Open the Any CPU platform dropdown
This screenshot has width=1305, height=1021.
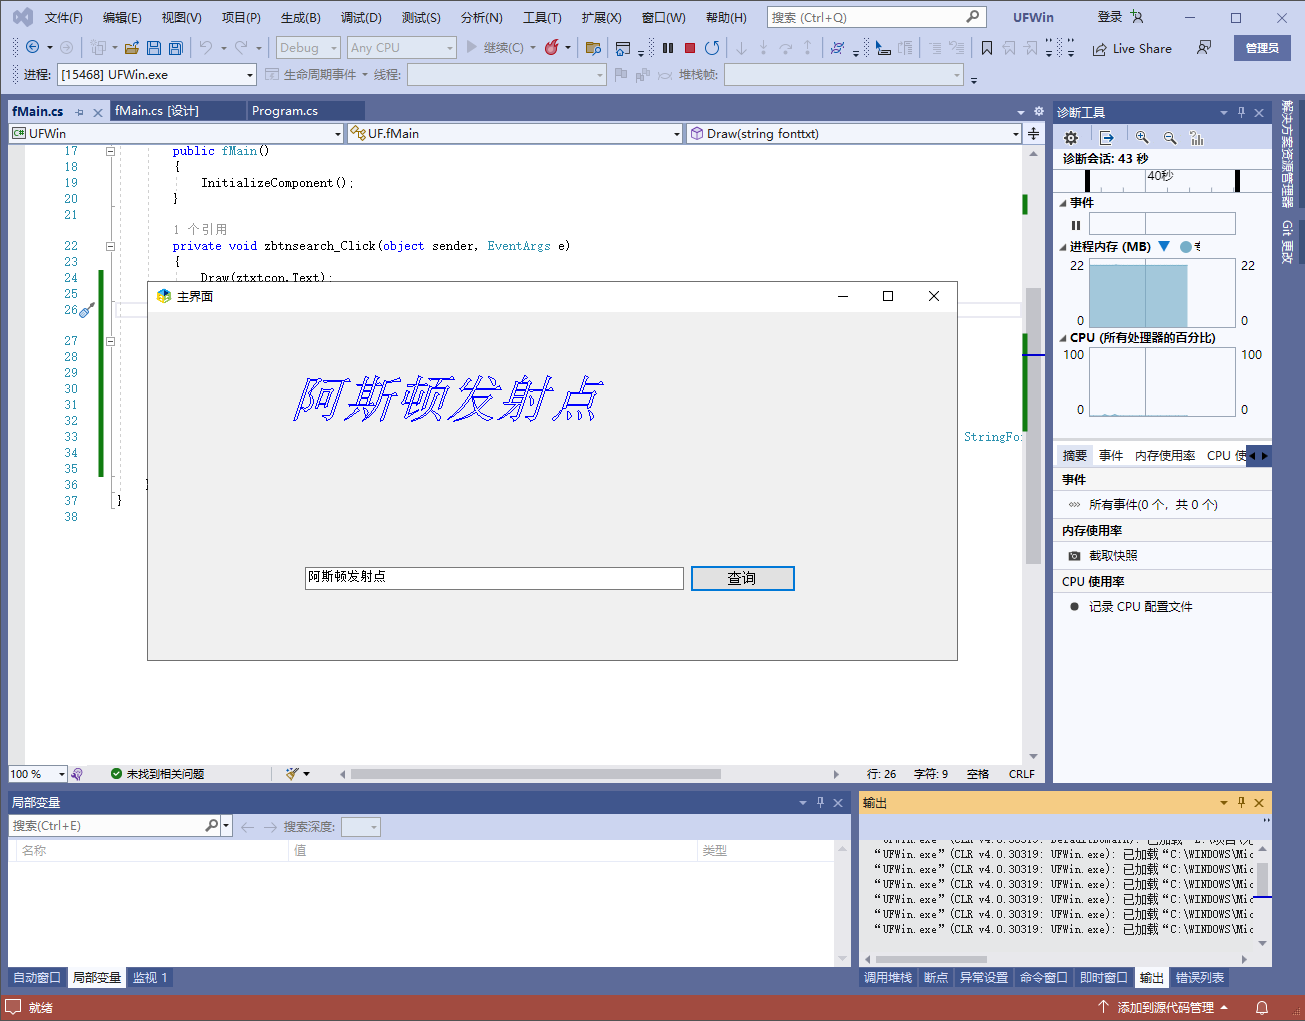tap(401, 48)
